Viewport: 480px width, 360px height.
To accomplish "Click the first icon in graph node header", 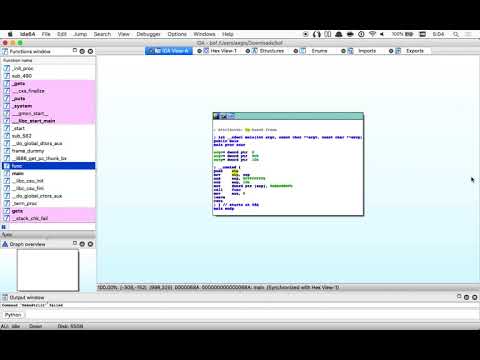I will pos(216,116).
